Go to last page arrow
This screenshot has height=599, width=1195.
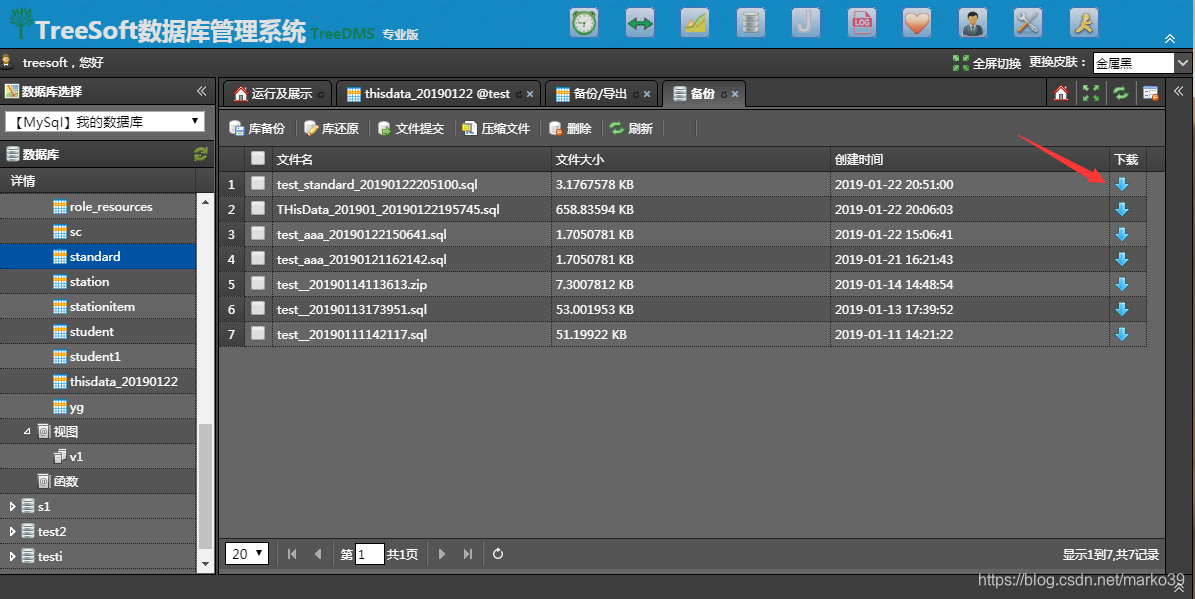468,554
